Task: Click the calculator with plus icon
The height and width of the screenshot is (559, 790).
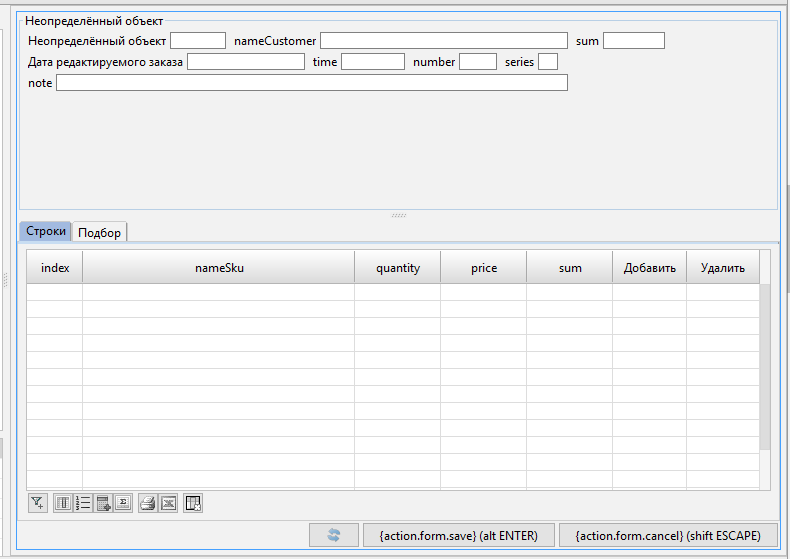Action: [103, 503]
